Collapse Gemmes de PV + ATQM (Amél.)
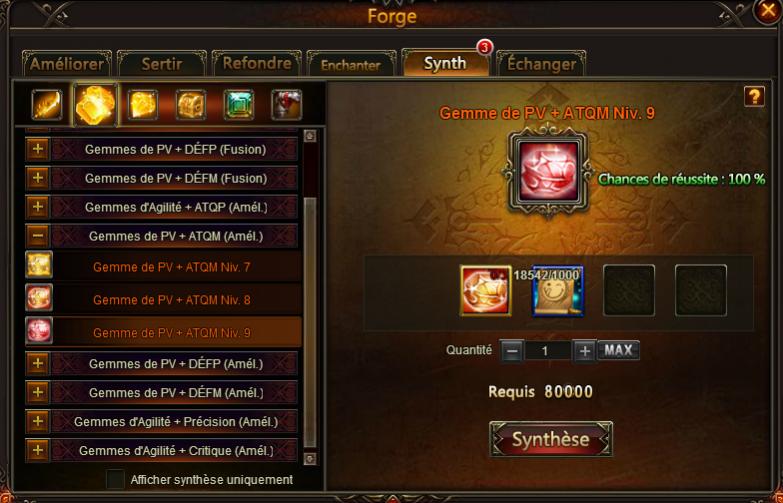This screenshot has height=503, width=783. click(37, 236)
